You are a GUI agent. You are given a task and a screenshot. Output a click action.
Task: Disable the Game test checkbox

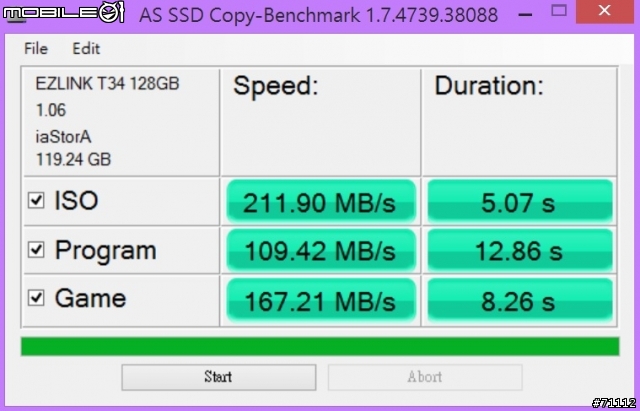[x=36, y=298]
